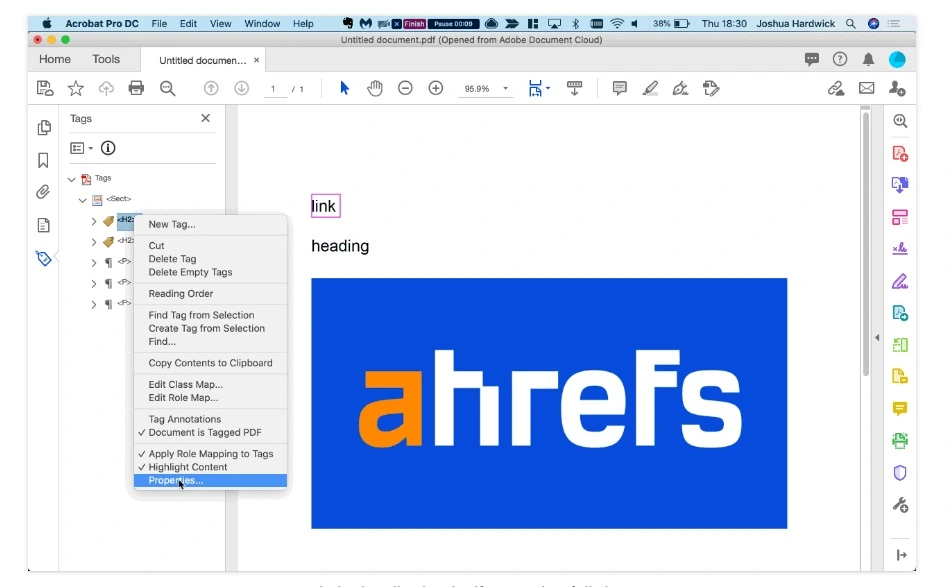Expand the last P tag
This screenshot has height=587, width=949.
point(94,304)
